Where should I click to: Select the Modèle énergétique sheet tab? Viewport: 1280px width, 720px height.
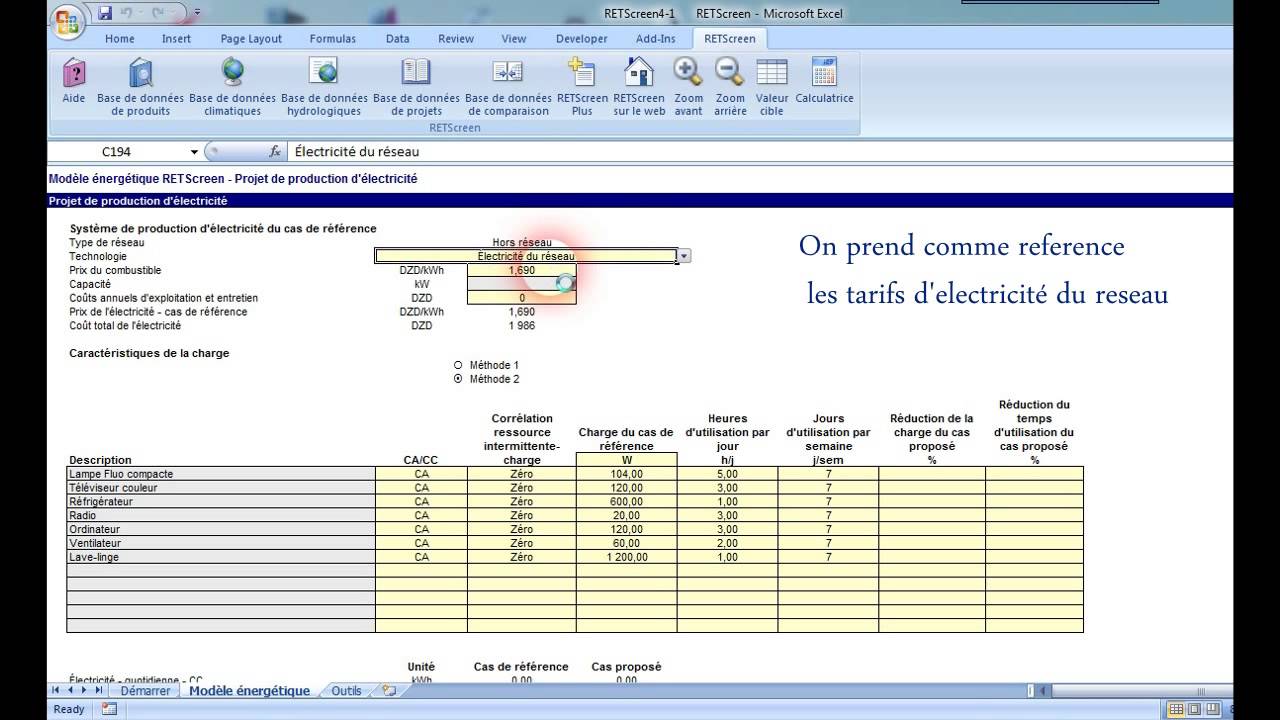click(249, 690)
